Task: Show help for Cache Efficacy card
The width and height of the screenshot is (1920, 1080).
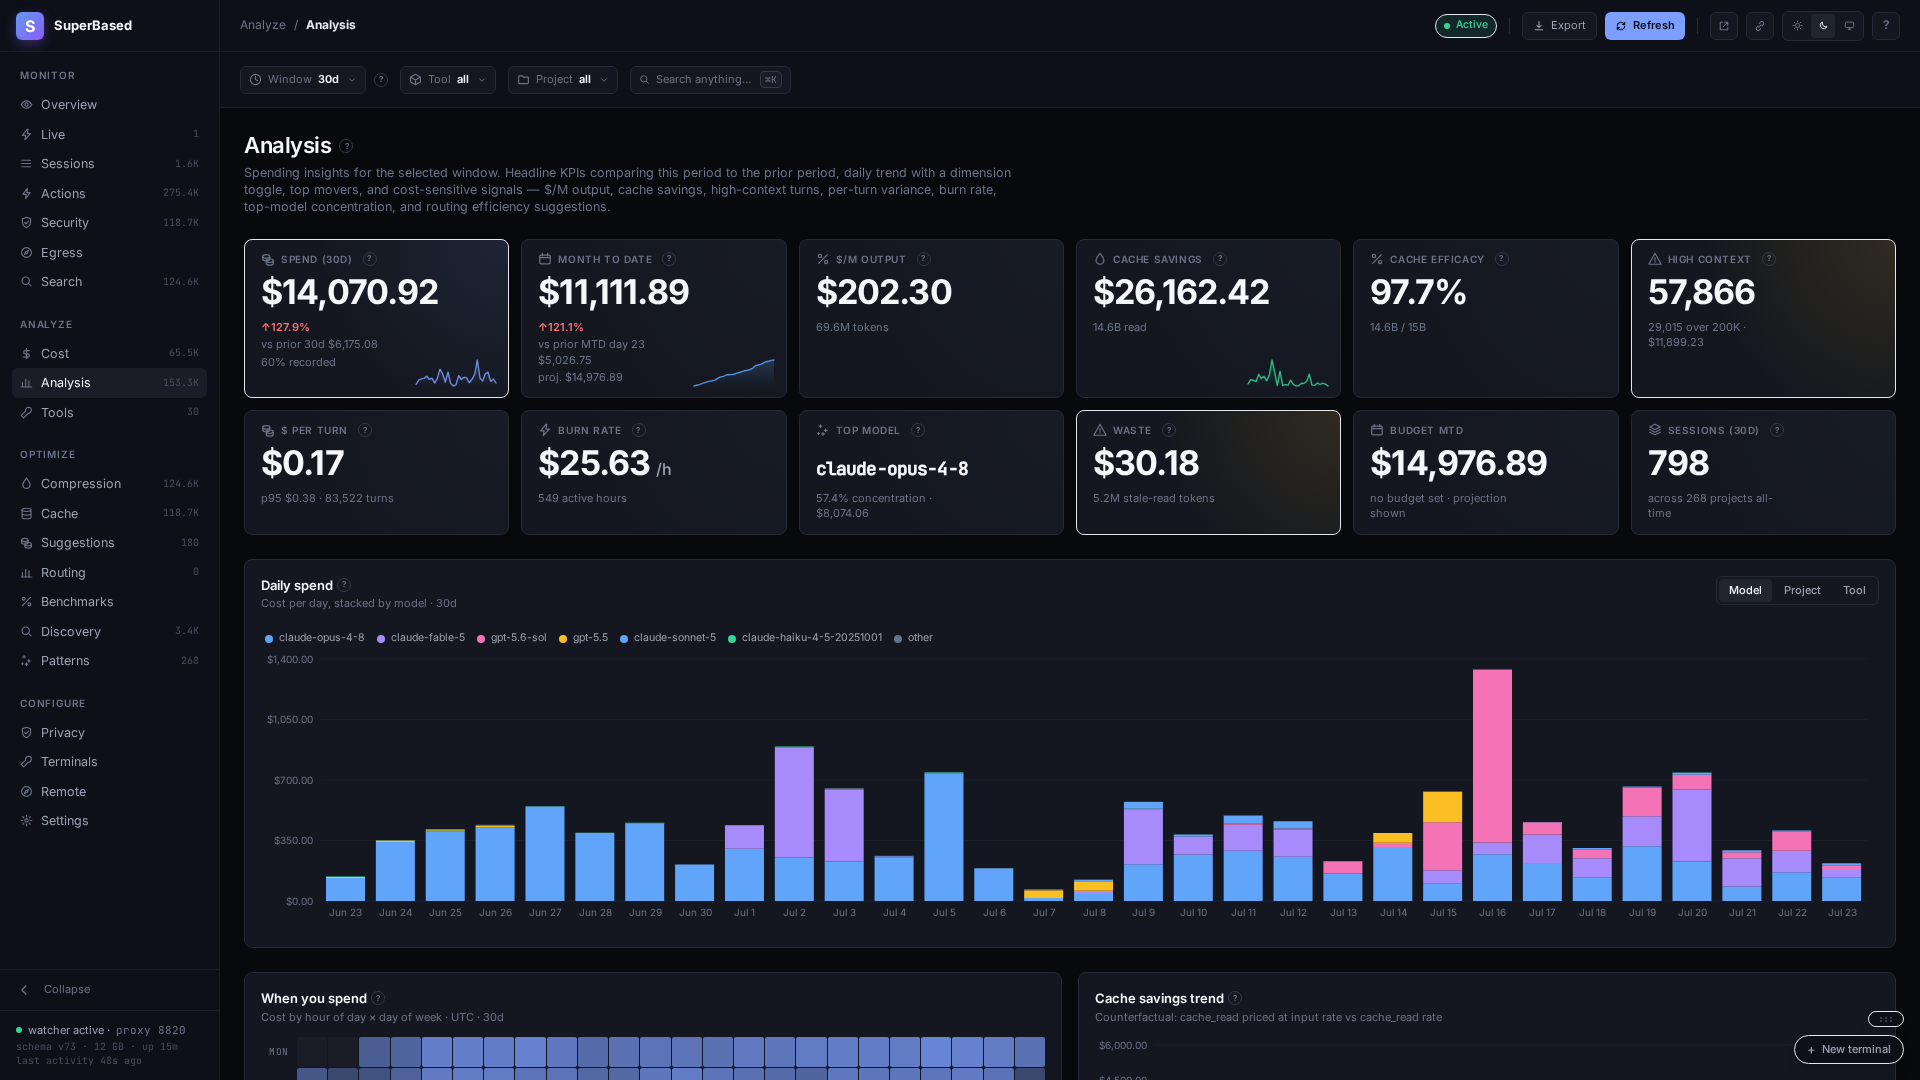Action: [1501, 259]
